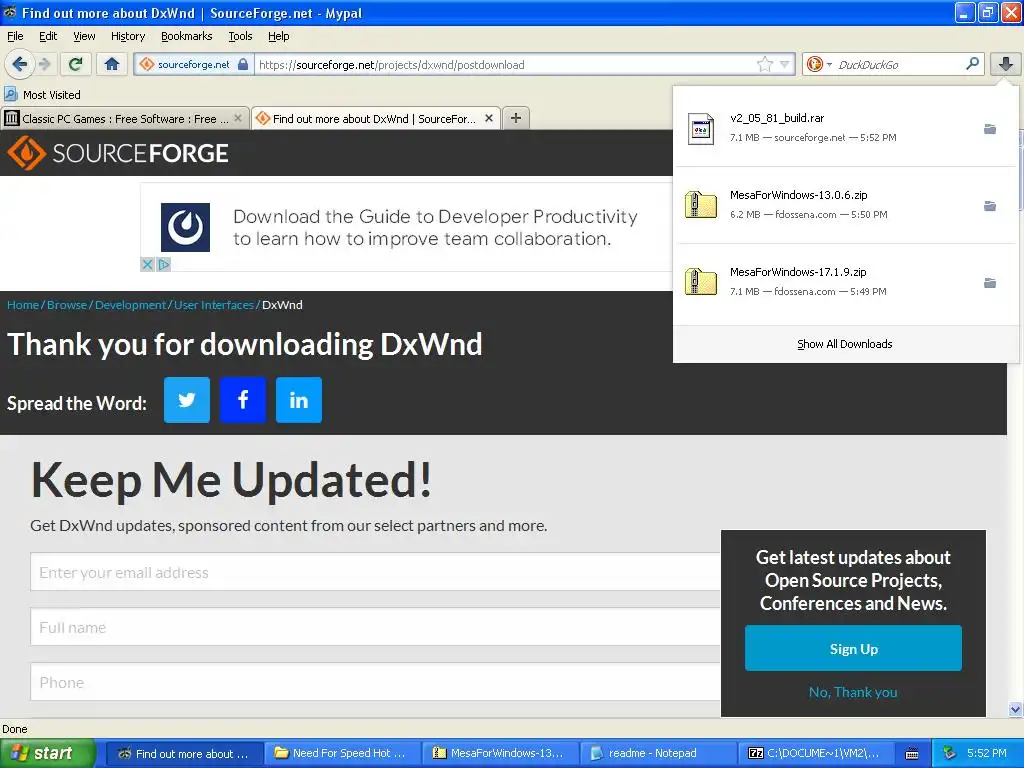Toggle the Downloads arrow toolbar button
Viewport: 1024px width, 768px height.
1006,64
